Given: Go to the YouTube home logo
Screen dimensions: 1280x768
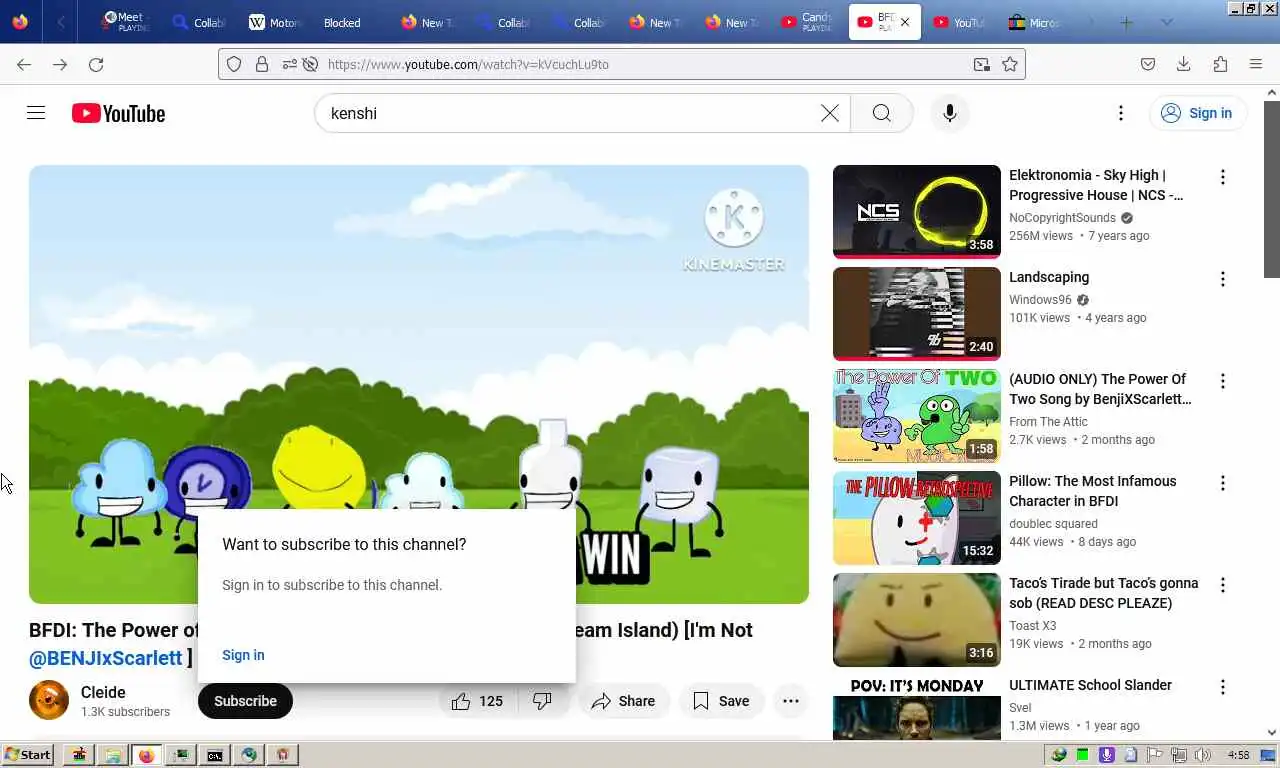Looking at the screenshot, I should (x=118, y=113).
